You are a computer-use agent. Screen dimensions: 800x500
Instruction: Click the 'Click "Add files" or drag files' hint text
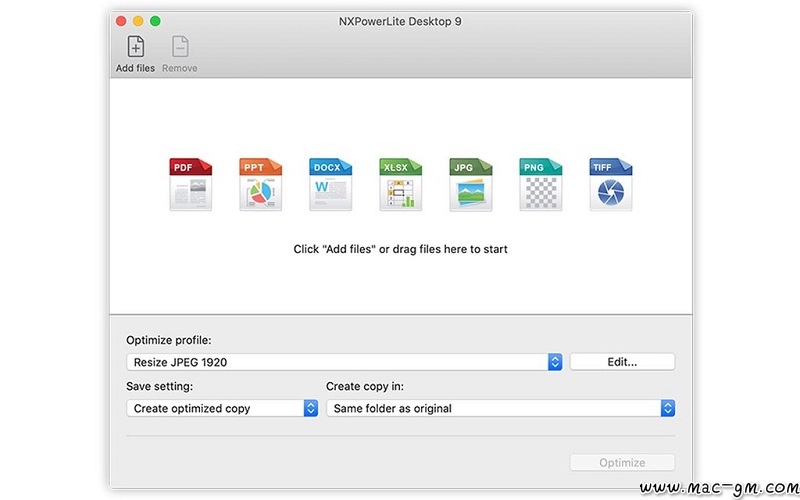(x=401, y=249)
